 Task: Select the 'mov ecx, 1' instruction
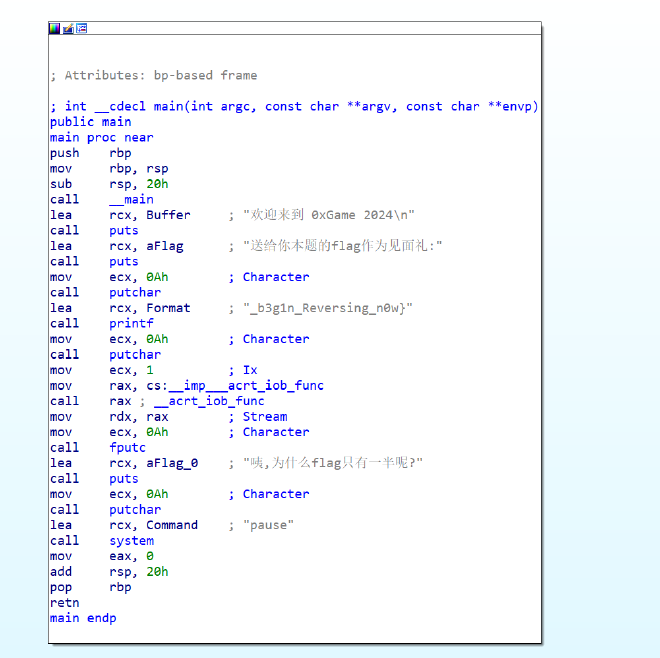[x=102, y=370]
